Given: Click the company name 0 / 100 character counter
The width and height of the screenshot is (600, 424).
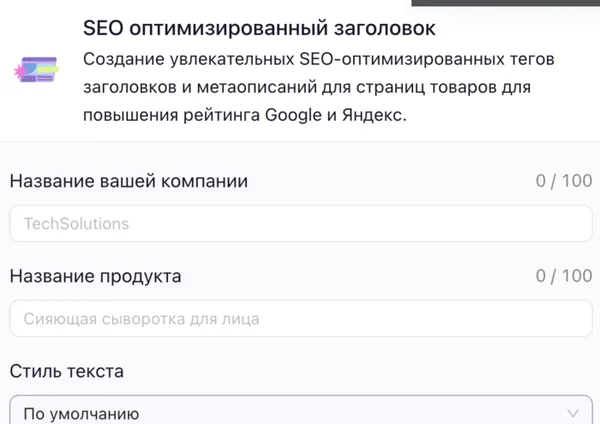Looking at the screenshot, I should point(563,181).
